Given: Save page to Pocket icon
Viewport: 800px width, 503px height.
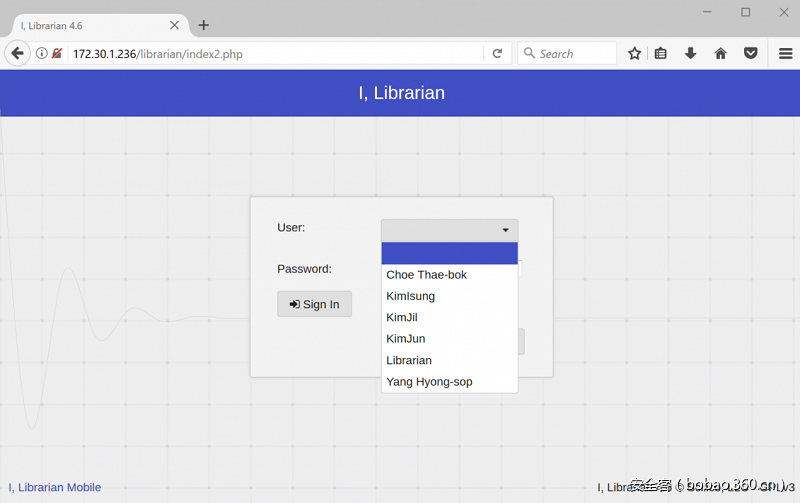Looking at the screenshot, I should click(751, 53).
